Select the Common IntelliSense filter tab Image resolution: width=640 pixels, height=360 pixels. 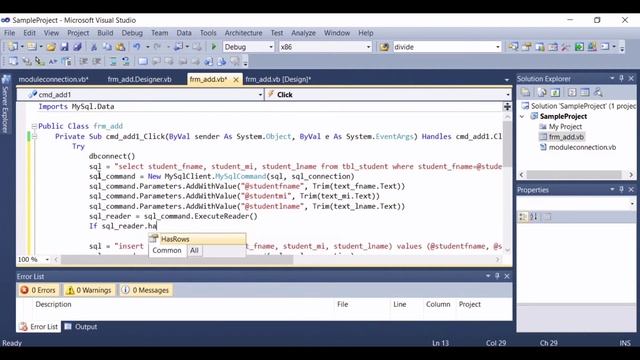point(167,251)
